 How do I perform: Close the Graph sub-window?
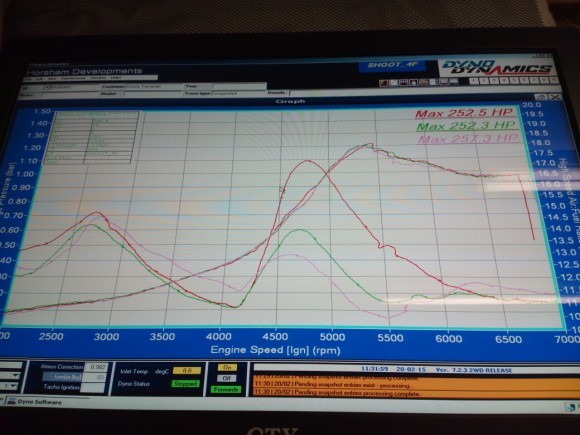555,97
